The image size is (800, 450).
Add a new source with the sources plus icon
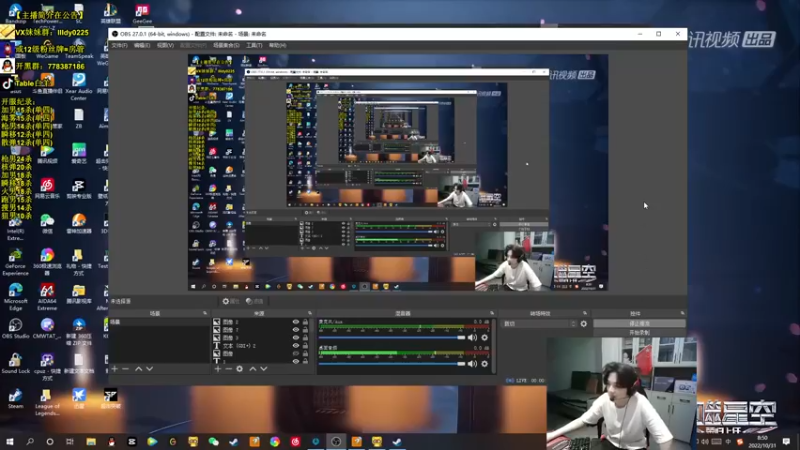coord(218,368)
